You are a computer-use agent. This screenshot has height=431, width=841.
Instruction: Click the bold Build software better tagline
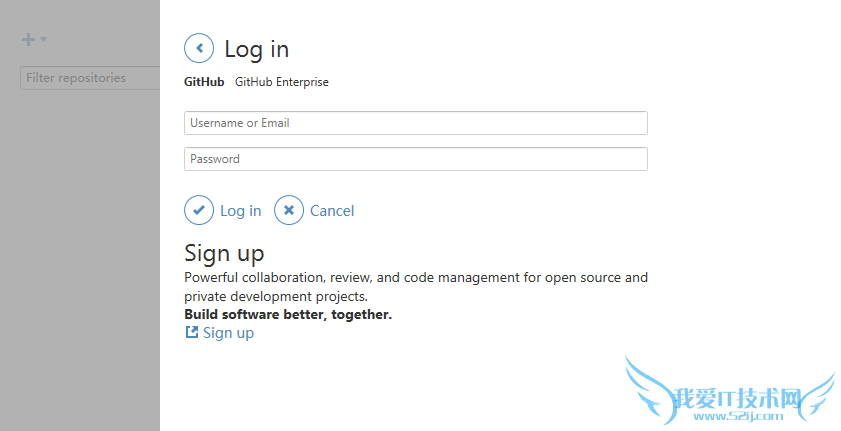[288, 314]
